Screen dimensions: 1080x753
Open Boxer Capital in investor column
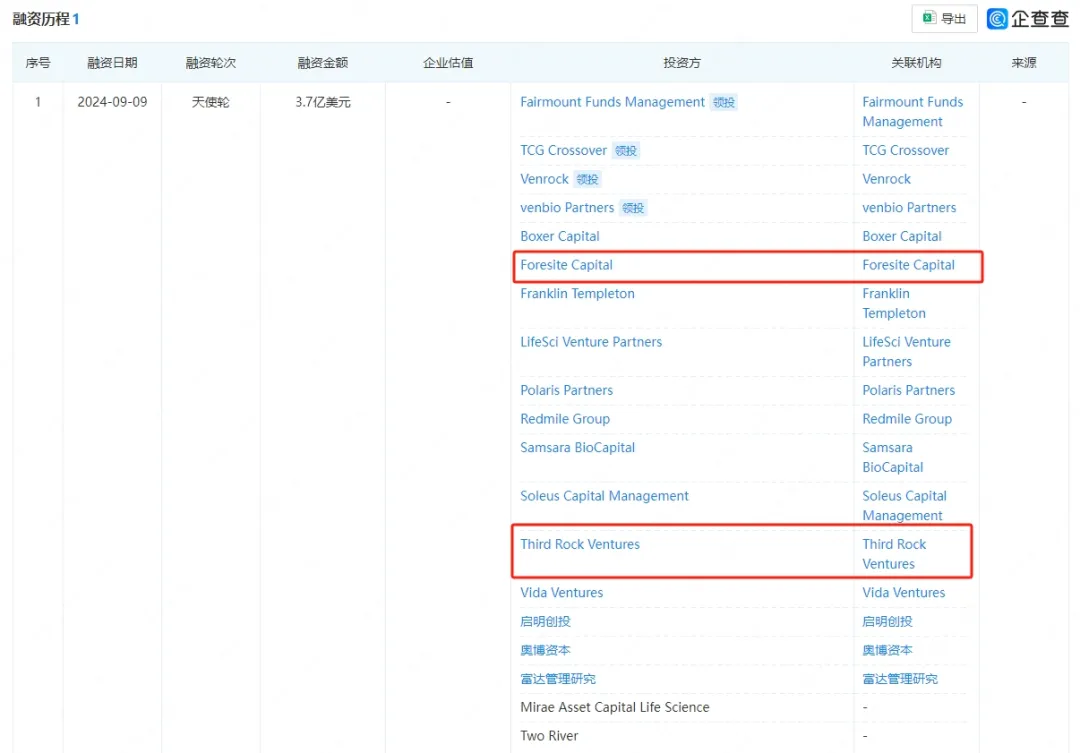559,236
